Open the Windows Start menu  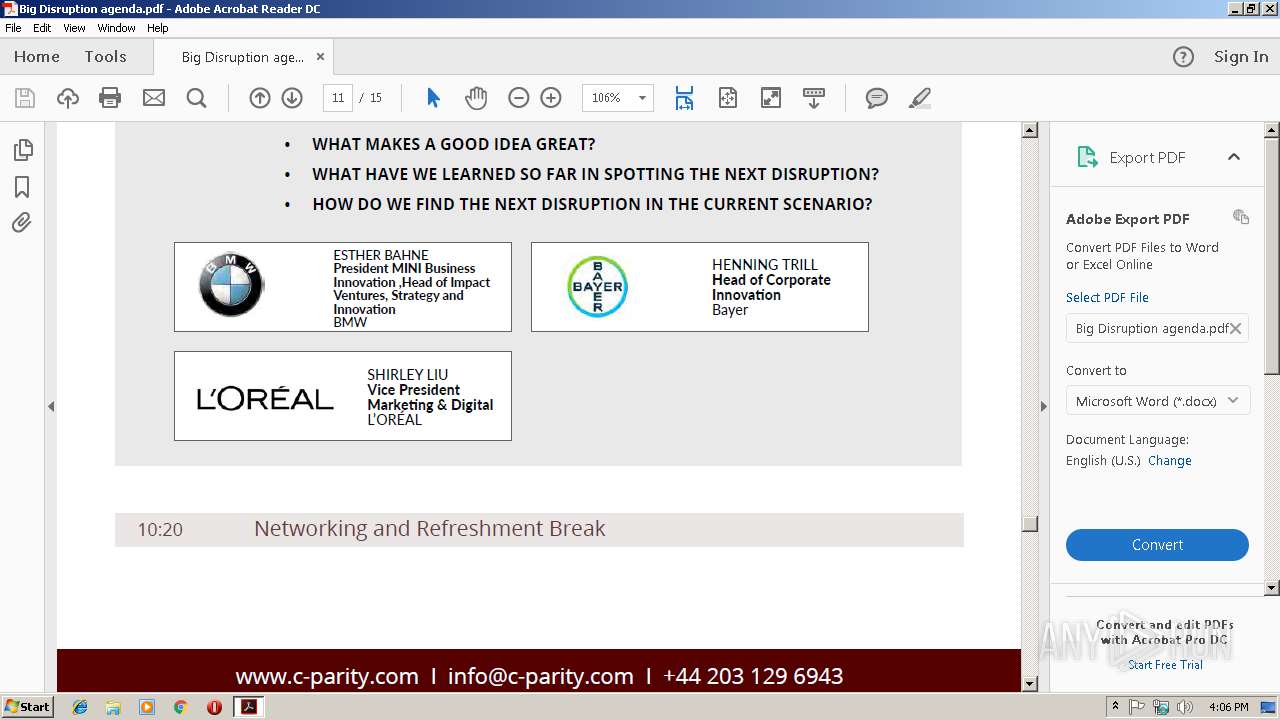pos(28,707)
